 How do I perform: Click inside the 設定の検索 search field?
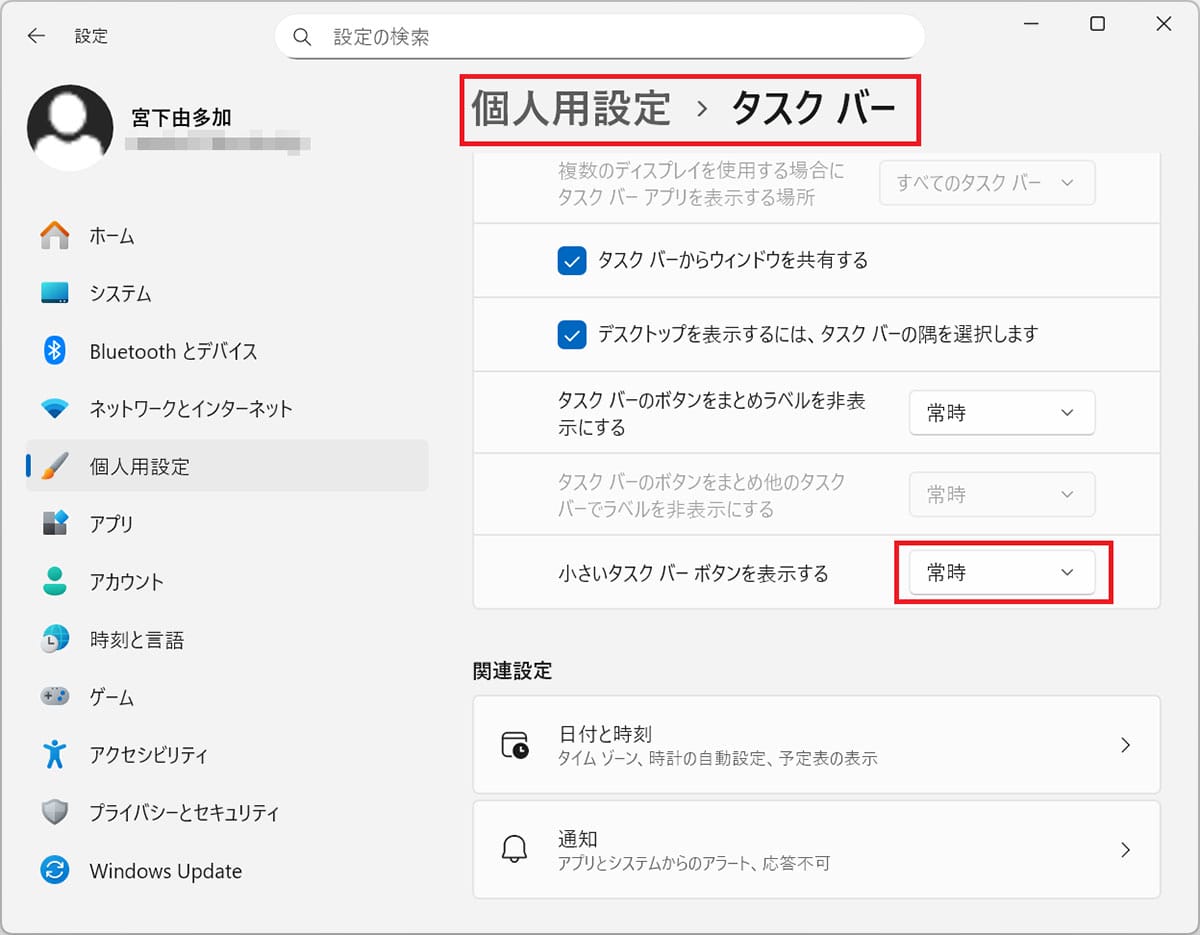(x=600, y=36)
